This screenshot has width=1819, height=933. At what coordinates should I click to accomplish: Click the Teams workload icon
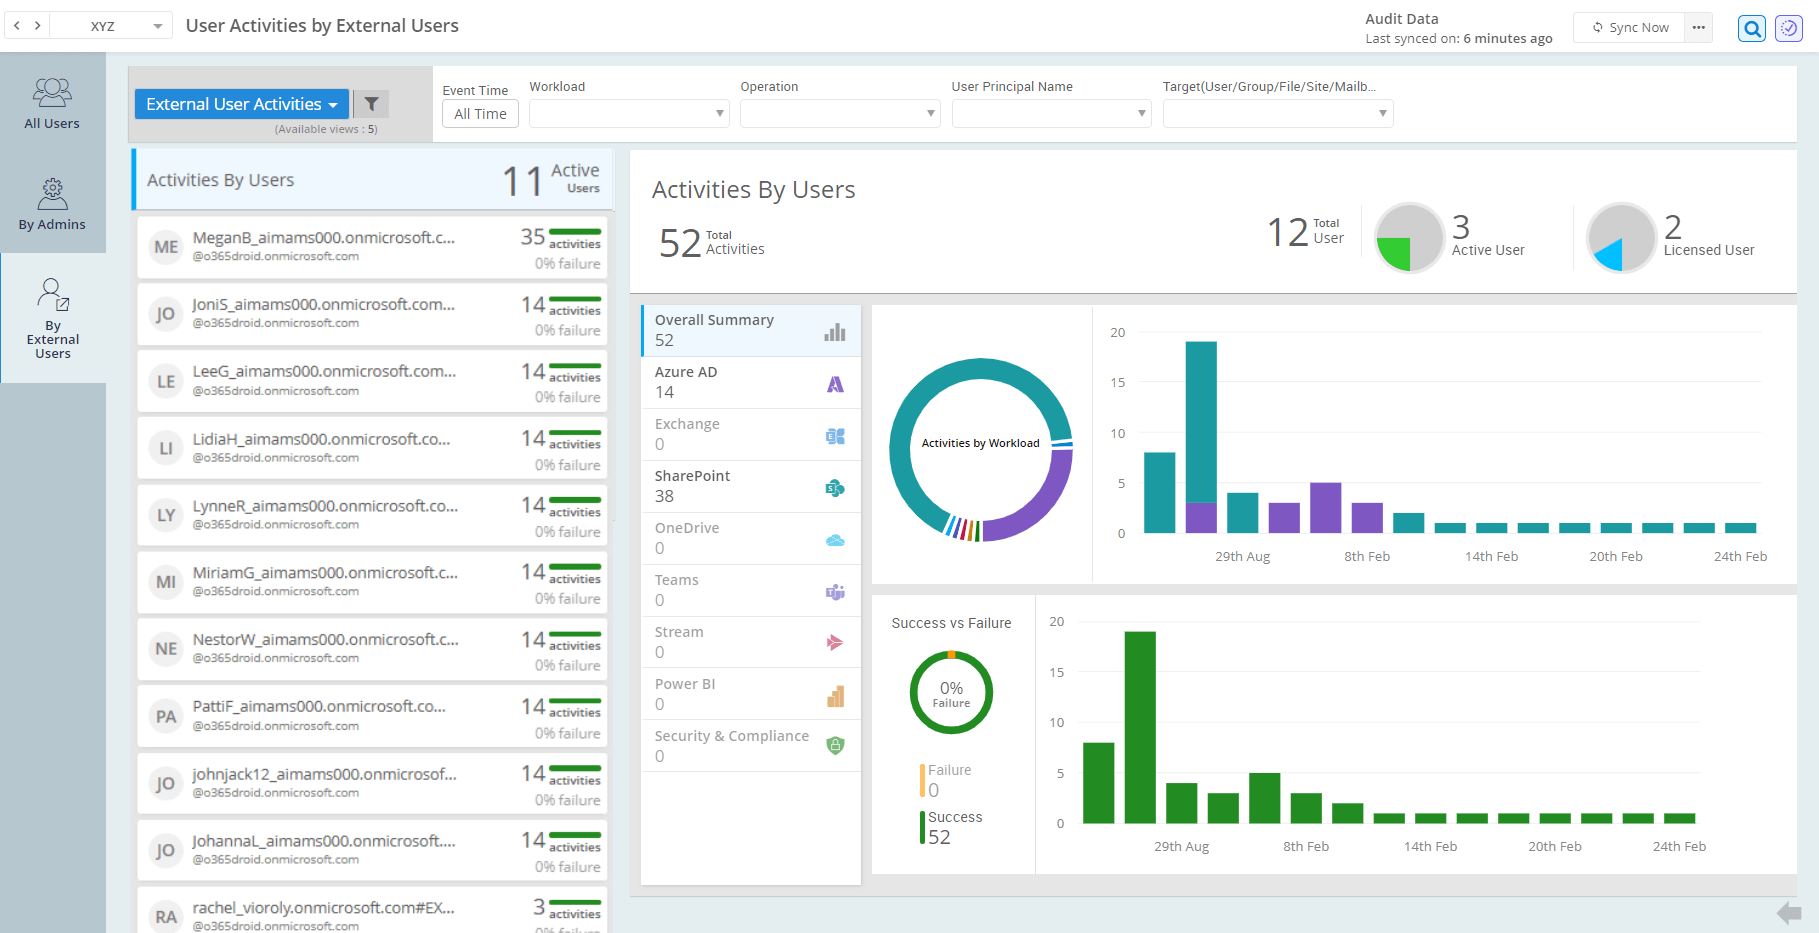835,591
